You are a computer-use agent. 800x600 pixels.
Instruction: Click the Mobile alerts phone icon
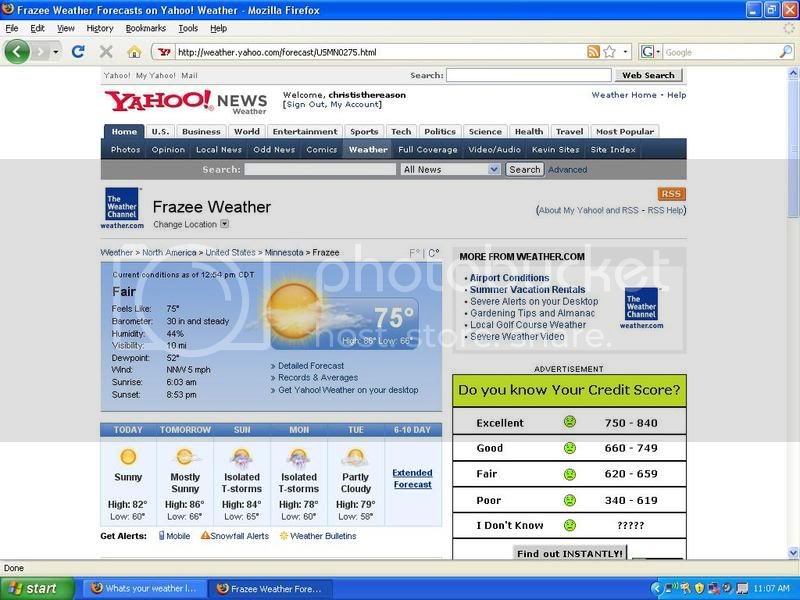[x=162, y=536]
